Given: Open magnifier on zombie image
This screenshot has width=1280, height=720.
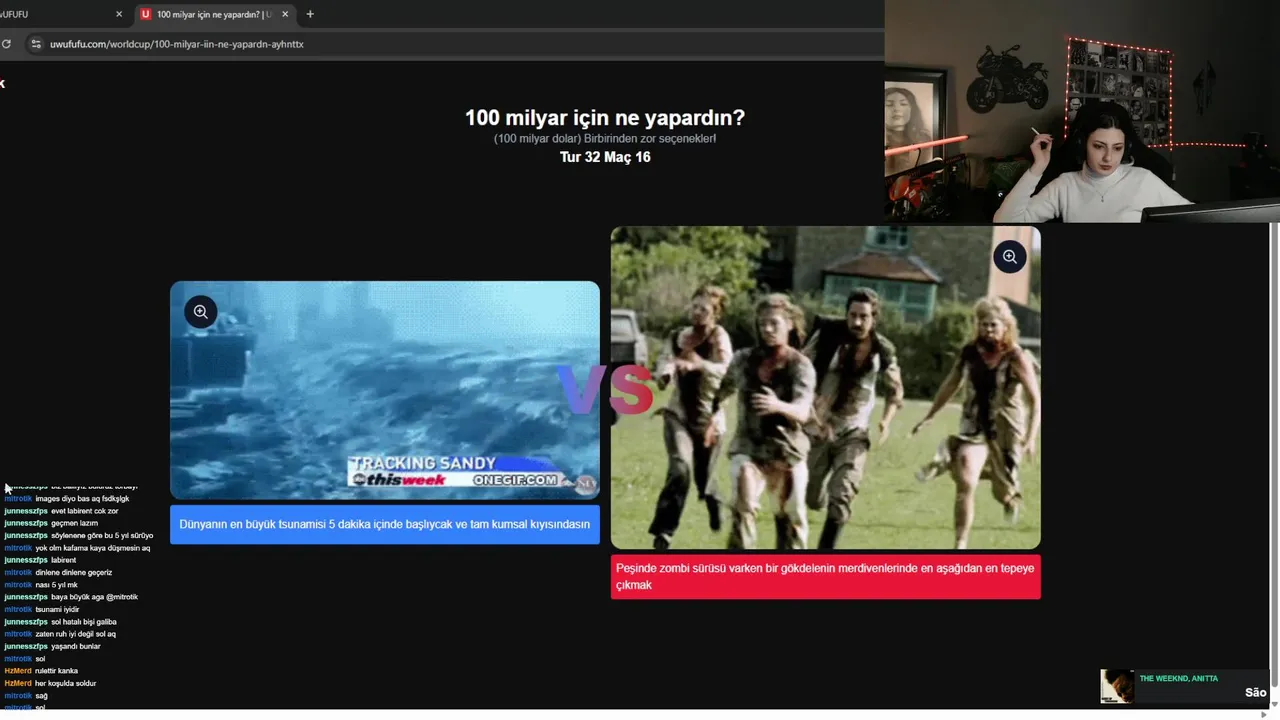Looking at the screenshot, I should 1009,257.
